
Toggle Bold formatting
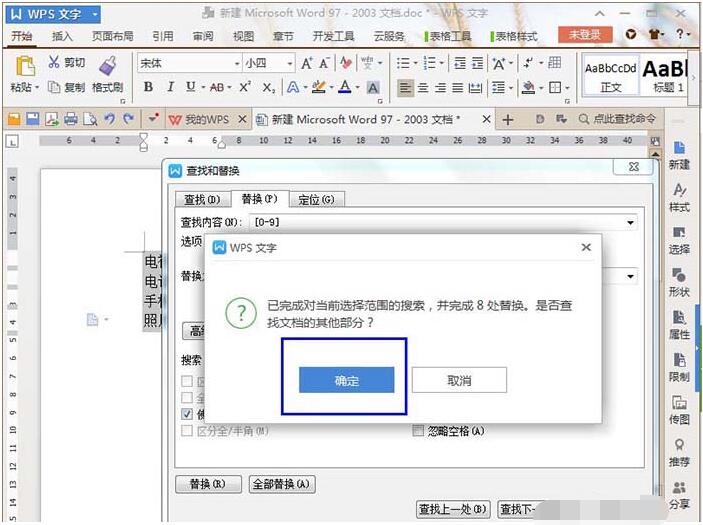click(x=148, y=87)
